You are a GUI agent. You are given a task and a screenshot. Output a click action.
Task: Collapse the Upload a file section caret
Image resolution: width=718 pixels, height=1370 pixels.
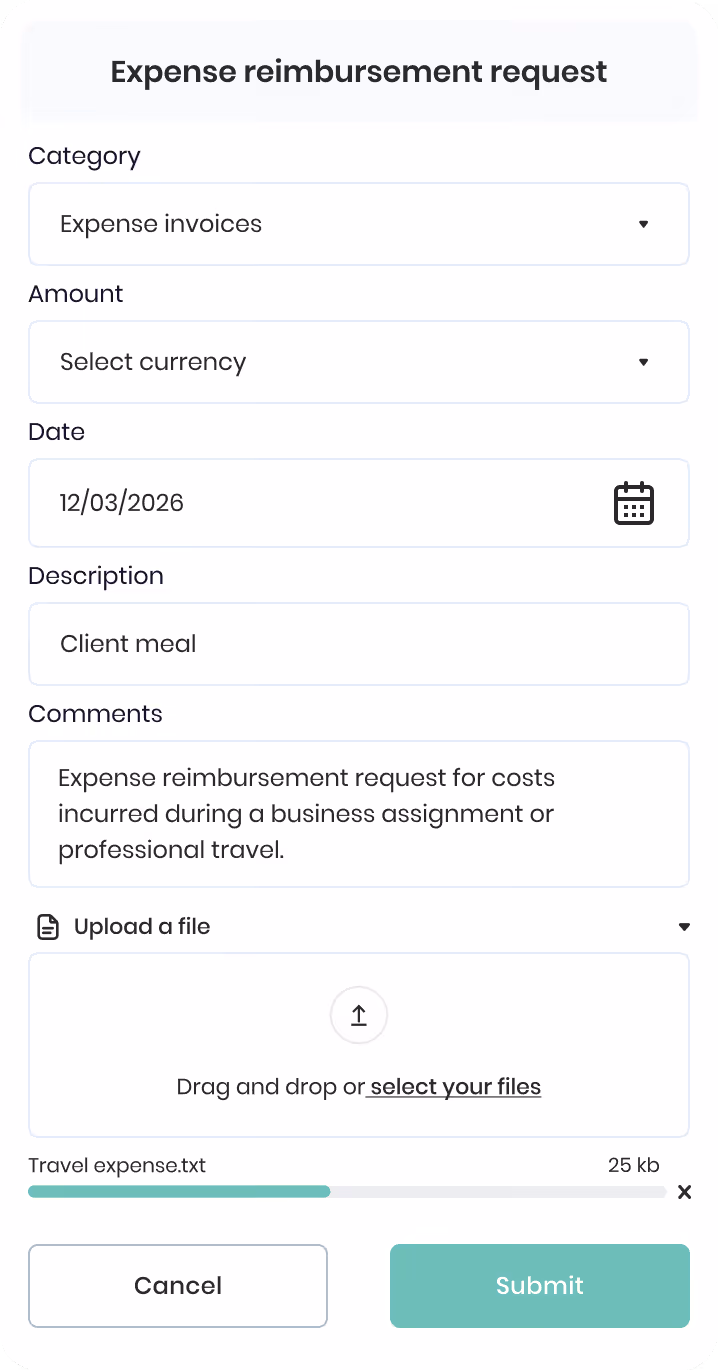(x=684, y=927)
